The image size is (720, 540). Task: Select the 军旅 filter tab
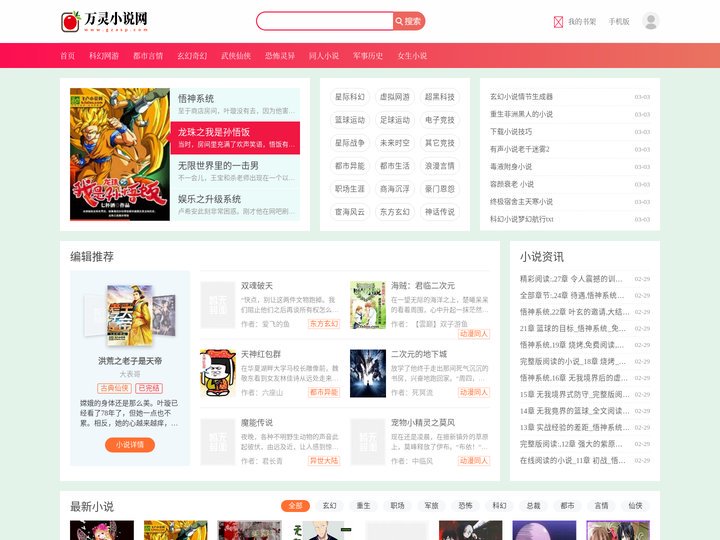tap(431, 506)
